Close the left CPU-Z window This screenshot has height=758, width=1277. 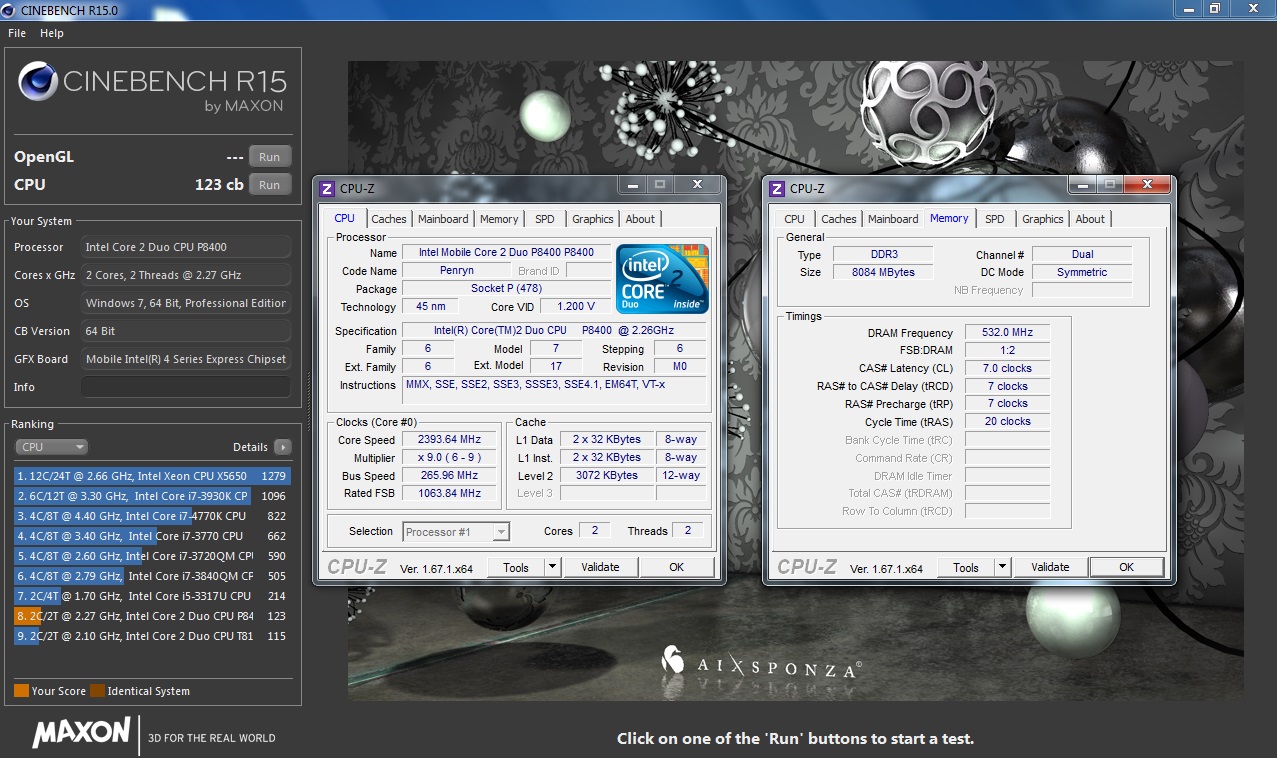[x=697, y=185]
